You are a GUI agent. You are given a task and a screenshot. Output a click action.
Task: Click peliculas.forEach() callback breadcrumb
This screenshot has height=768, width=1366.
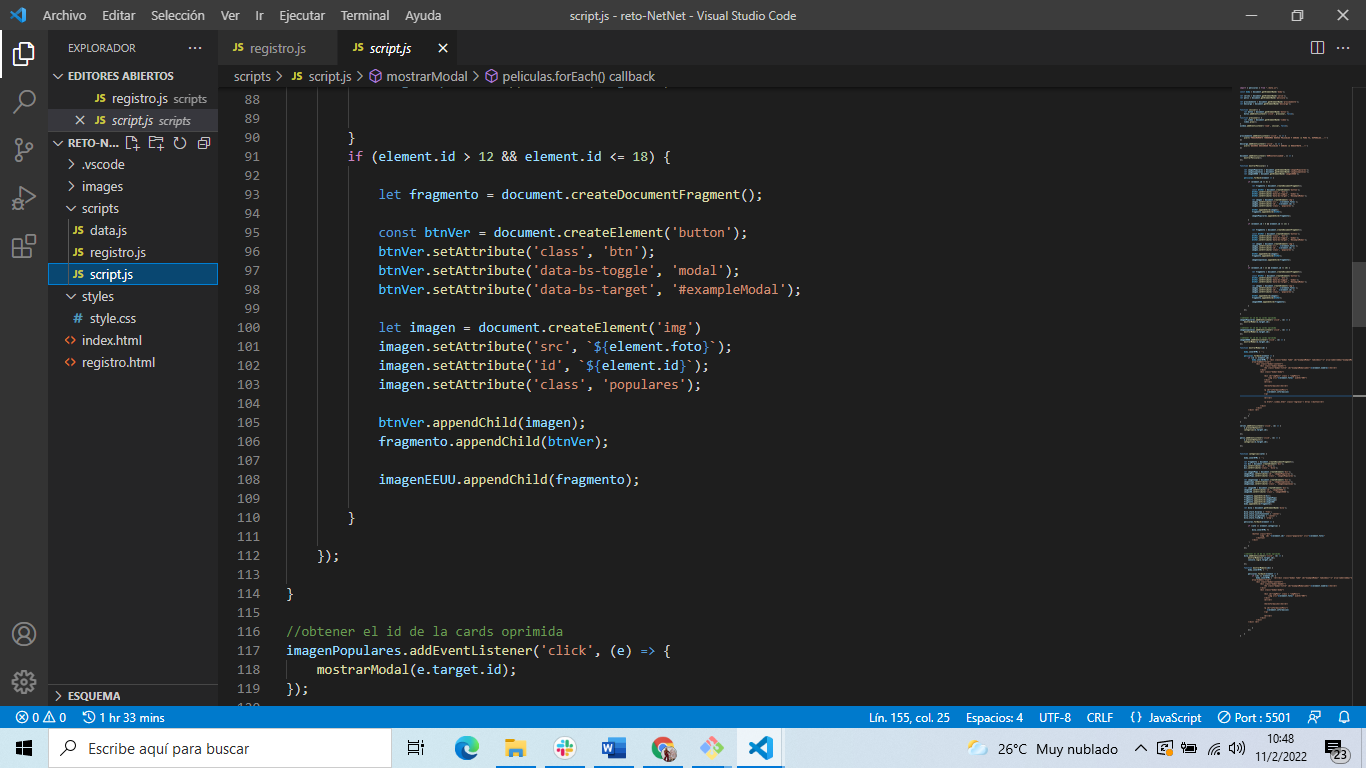tap(578, 76)
